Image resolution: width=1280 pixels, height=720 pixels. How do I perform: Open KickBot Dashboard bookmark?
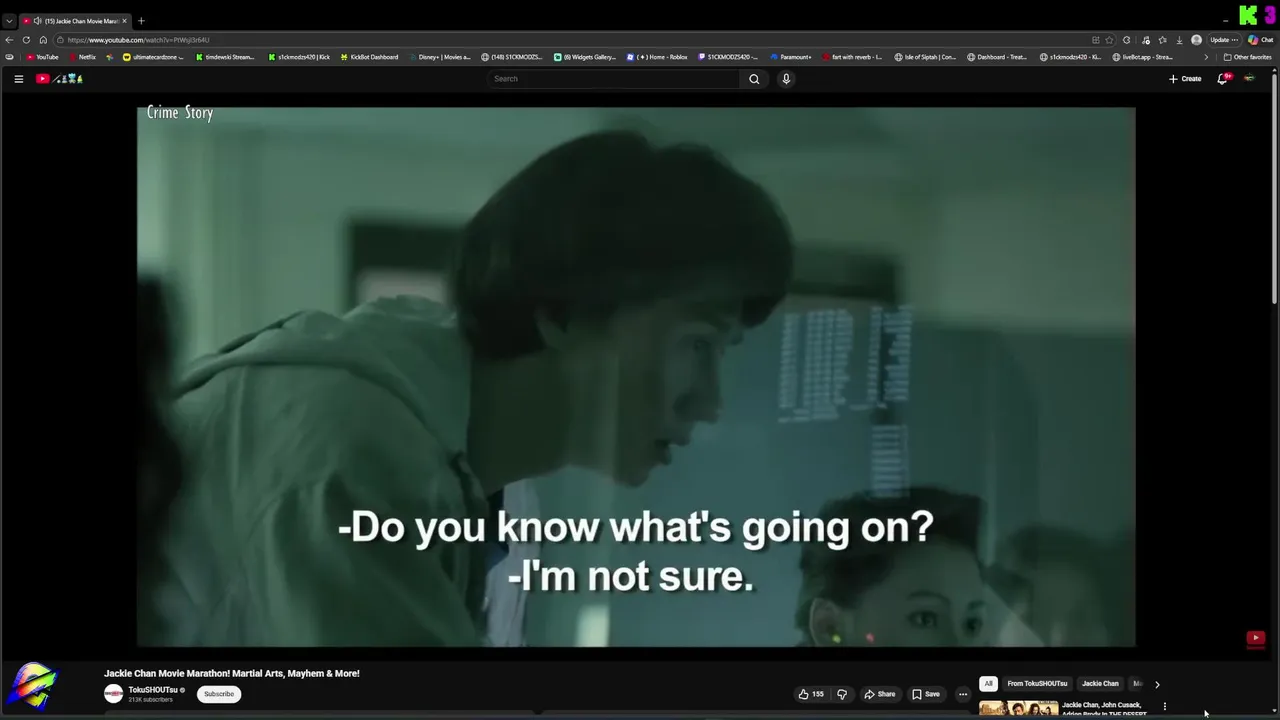click(x=369, y=57)
